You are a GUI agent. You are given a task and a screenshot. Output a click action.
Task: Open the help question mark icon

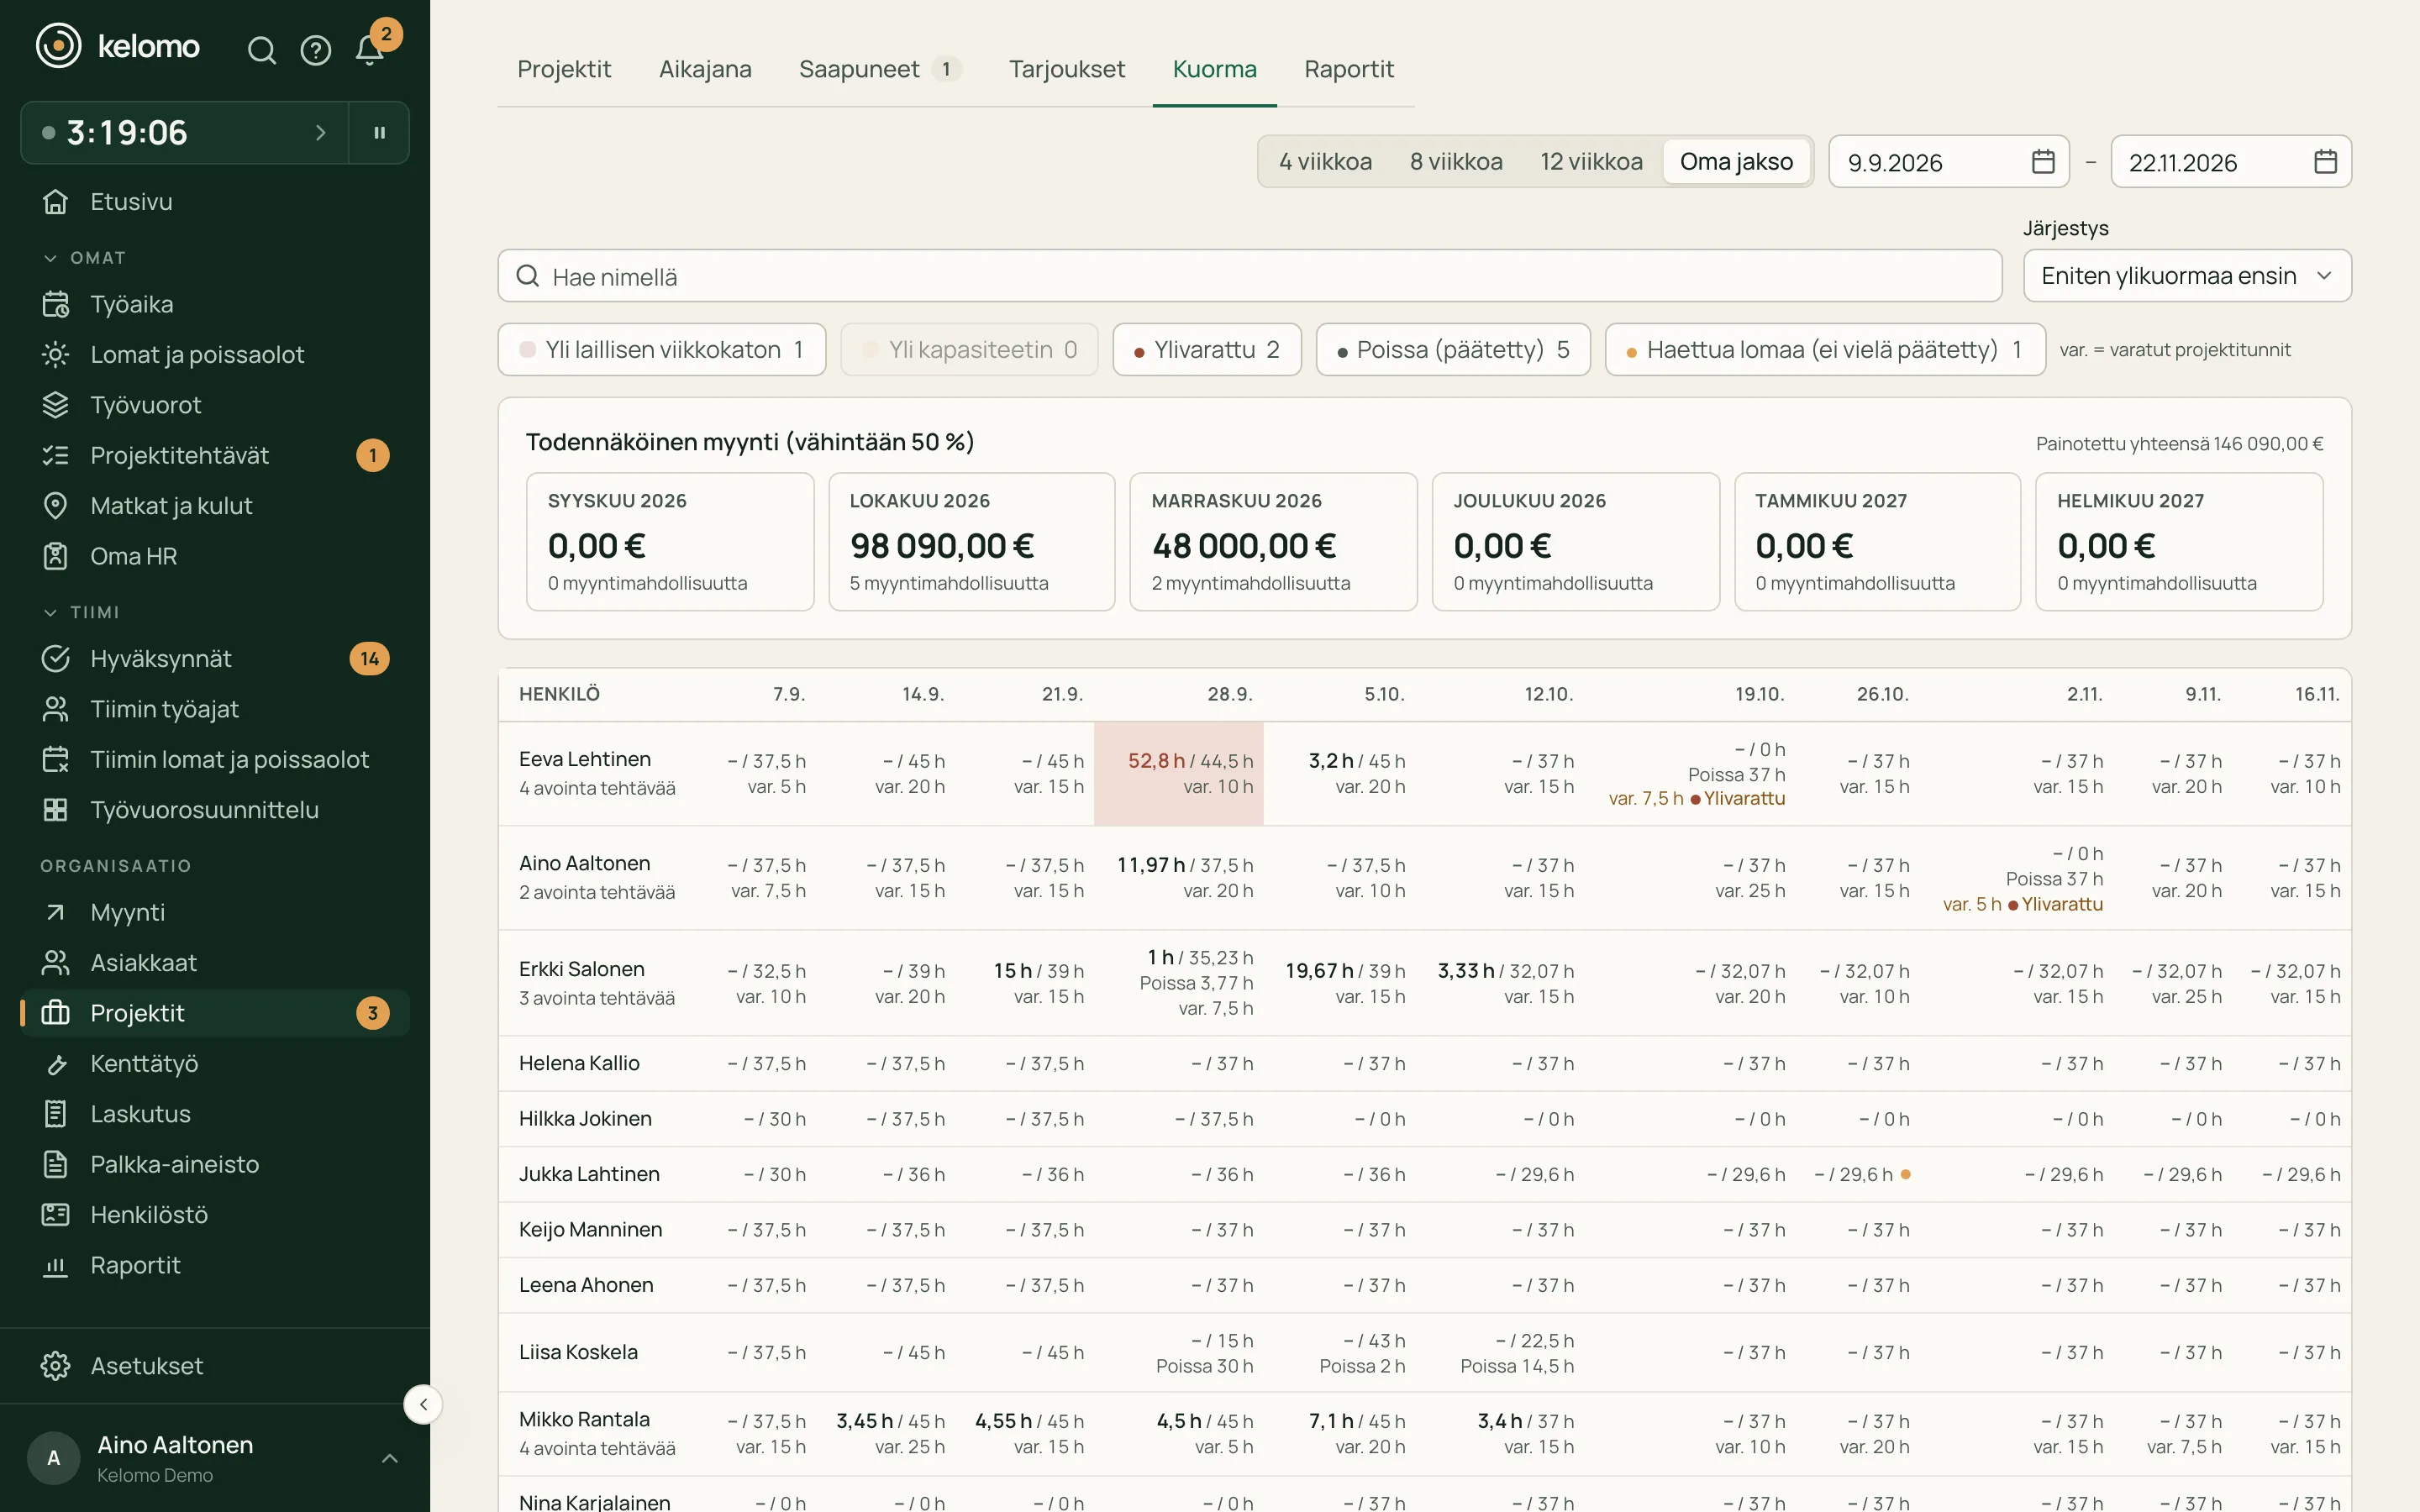coord(316,49)
